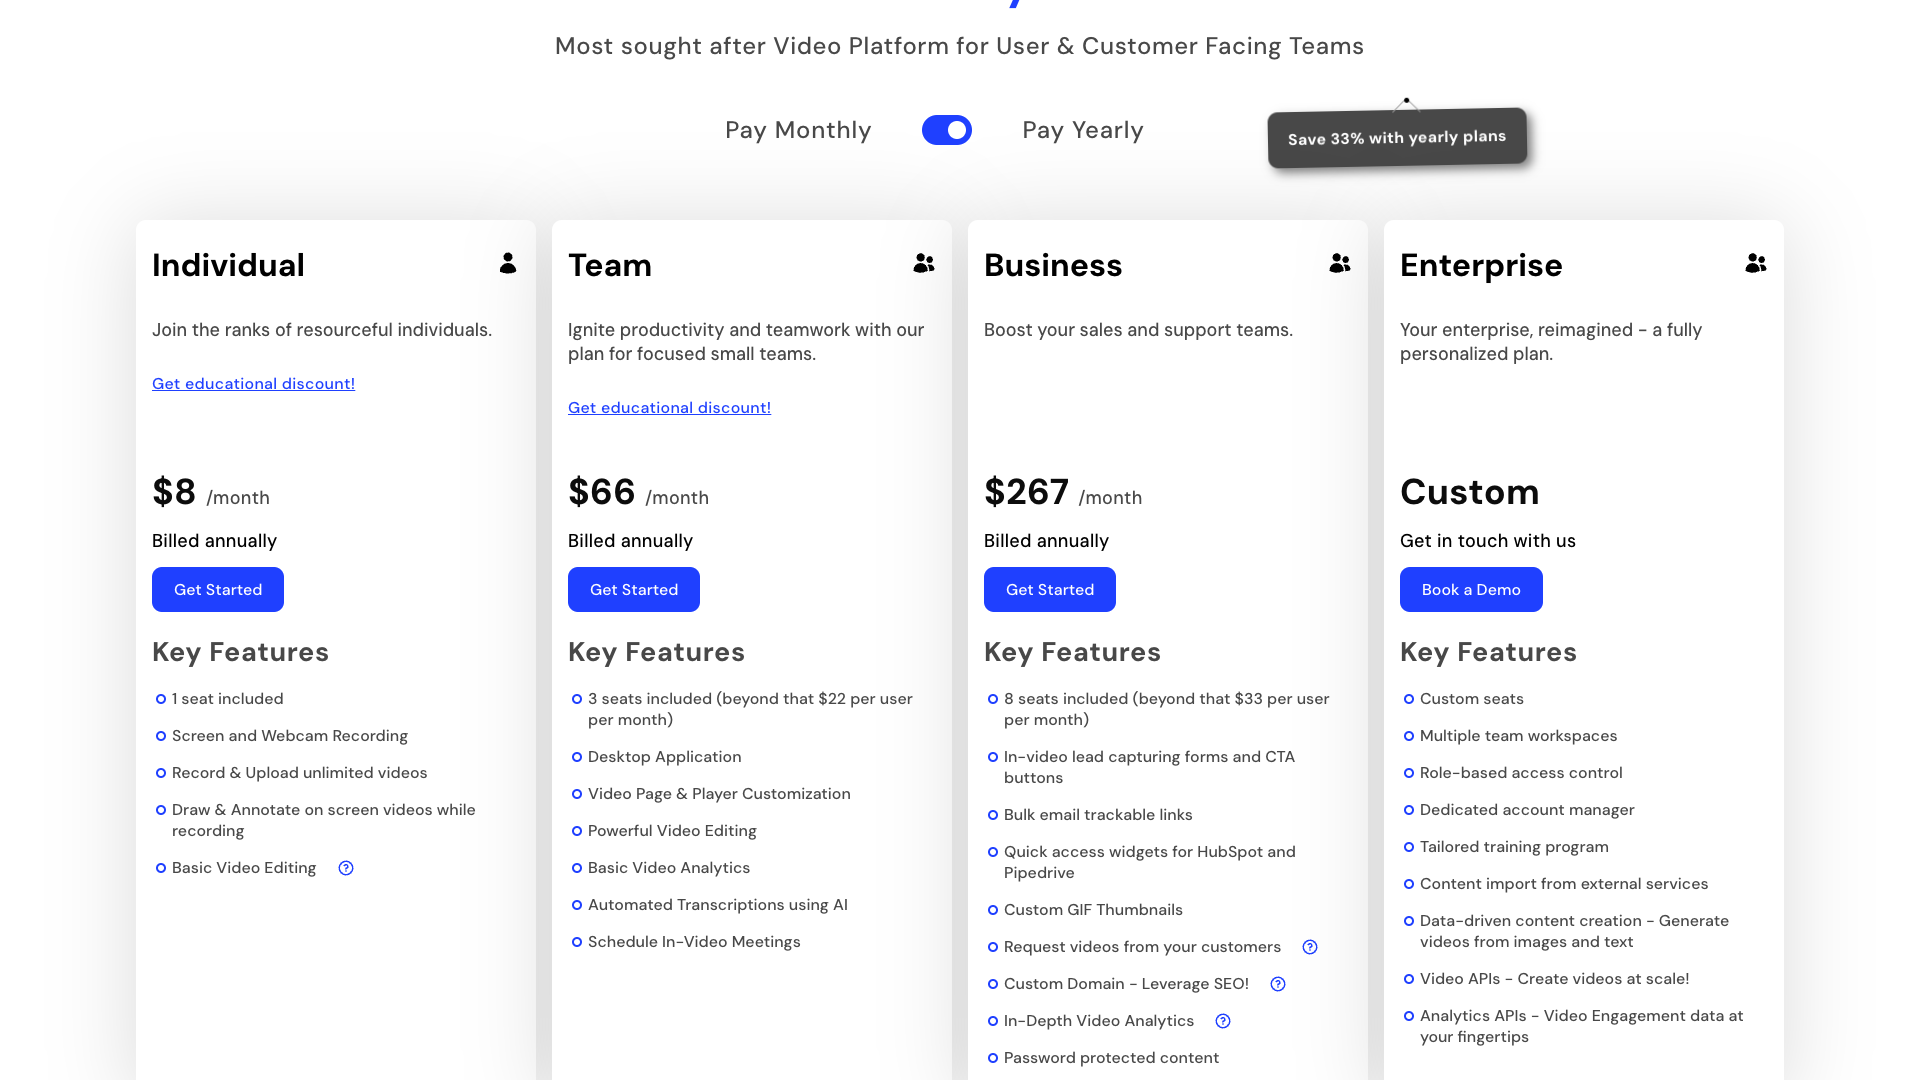Click the Individual plan person icon
Image resolution: width=1920 pixels, height=1080 pixels.
click(508, 263)
